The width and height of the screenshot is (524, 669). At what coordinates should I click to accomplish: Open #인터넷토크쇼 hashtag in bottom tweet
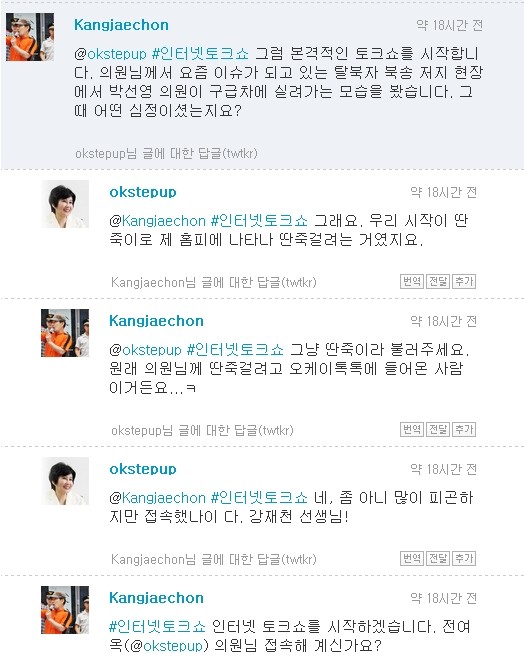coord(157,626)
